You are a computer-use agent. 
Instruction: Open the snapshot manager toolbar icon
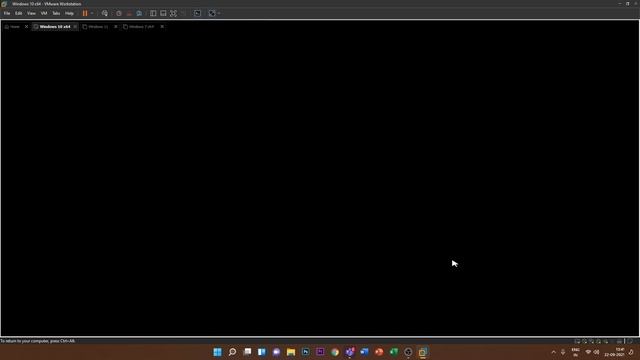click(x=139, y=13)
